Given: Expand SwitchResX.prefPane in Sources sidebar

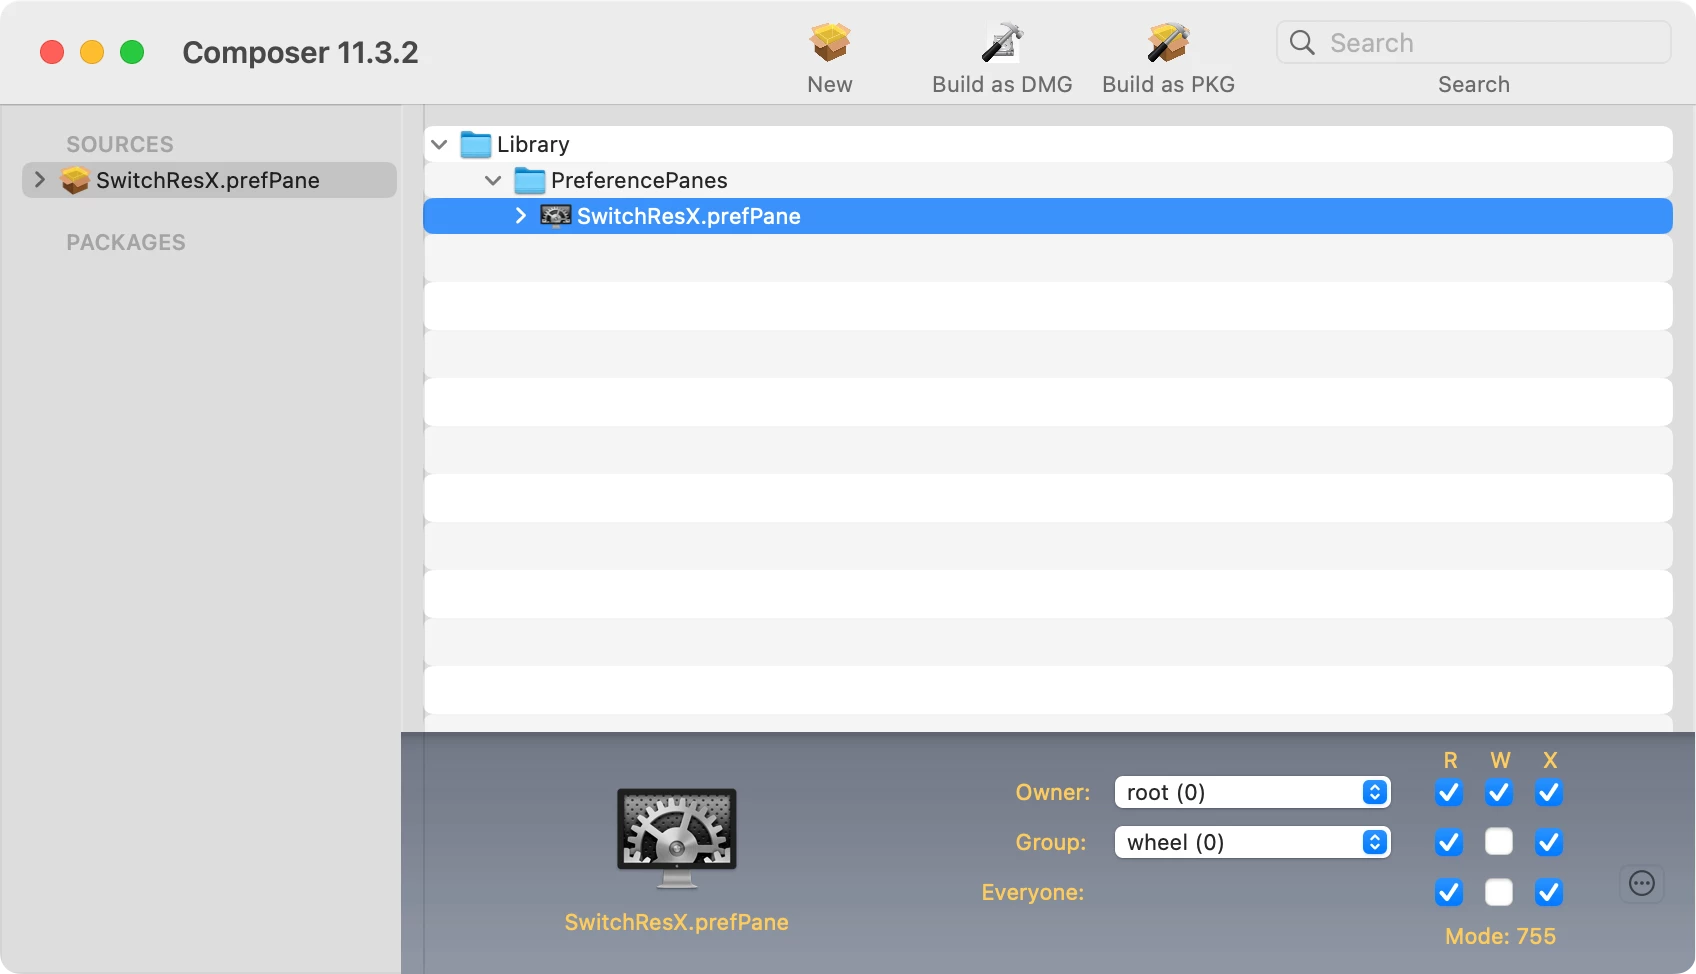Looking at the screenshot, I should tap(40, 180).
